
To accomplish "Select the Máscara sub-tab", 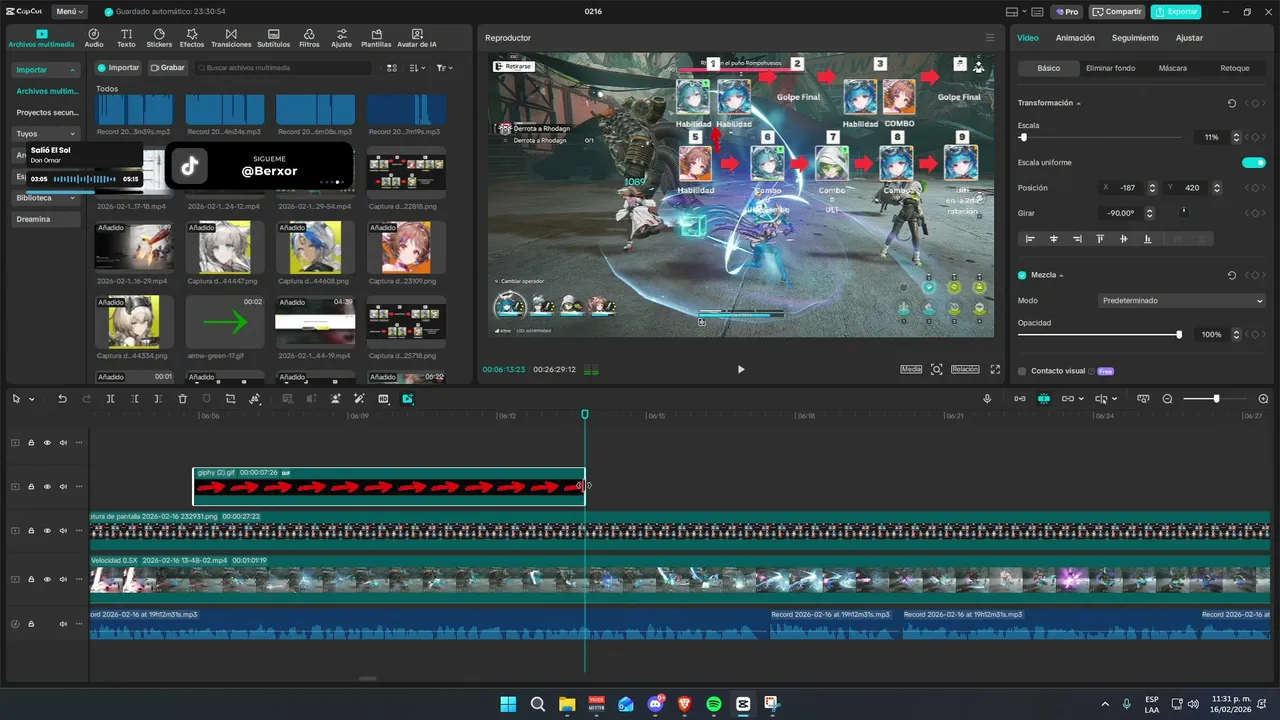I will point(1173,68).
